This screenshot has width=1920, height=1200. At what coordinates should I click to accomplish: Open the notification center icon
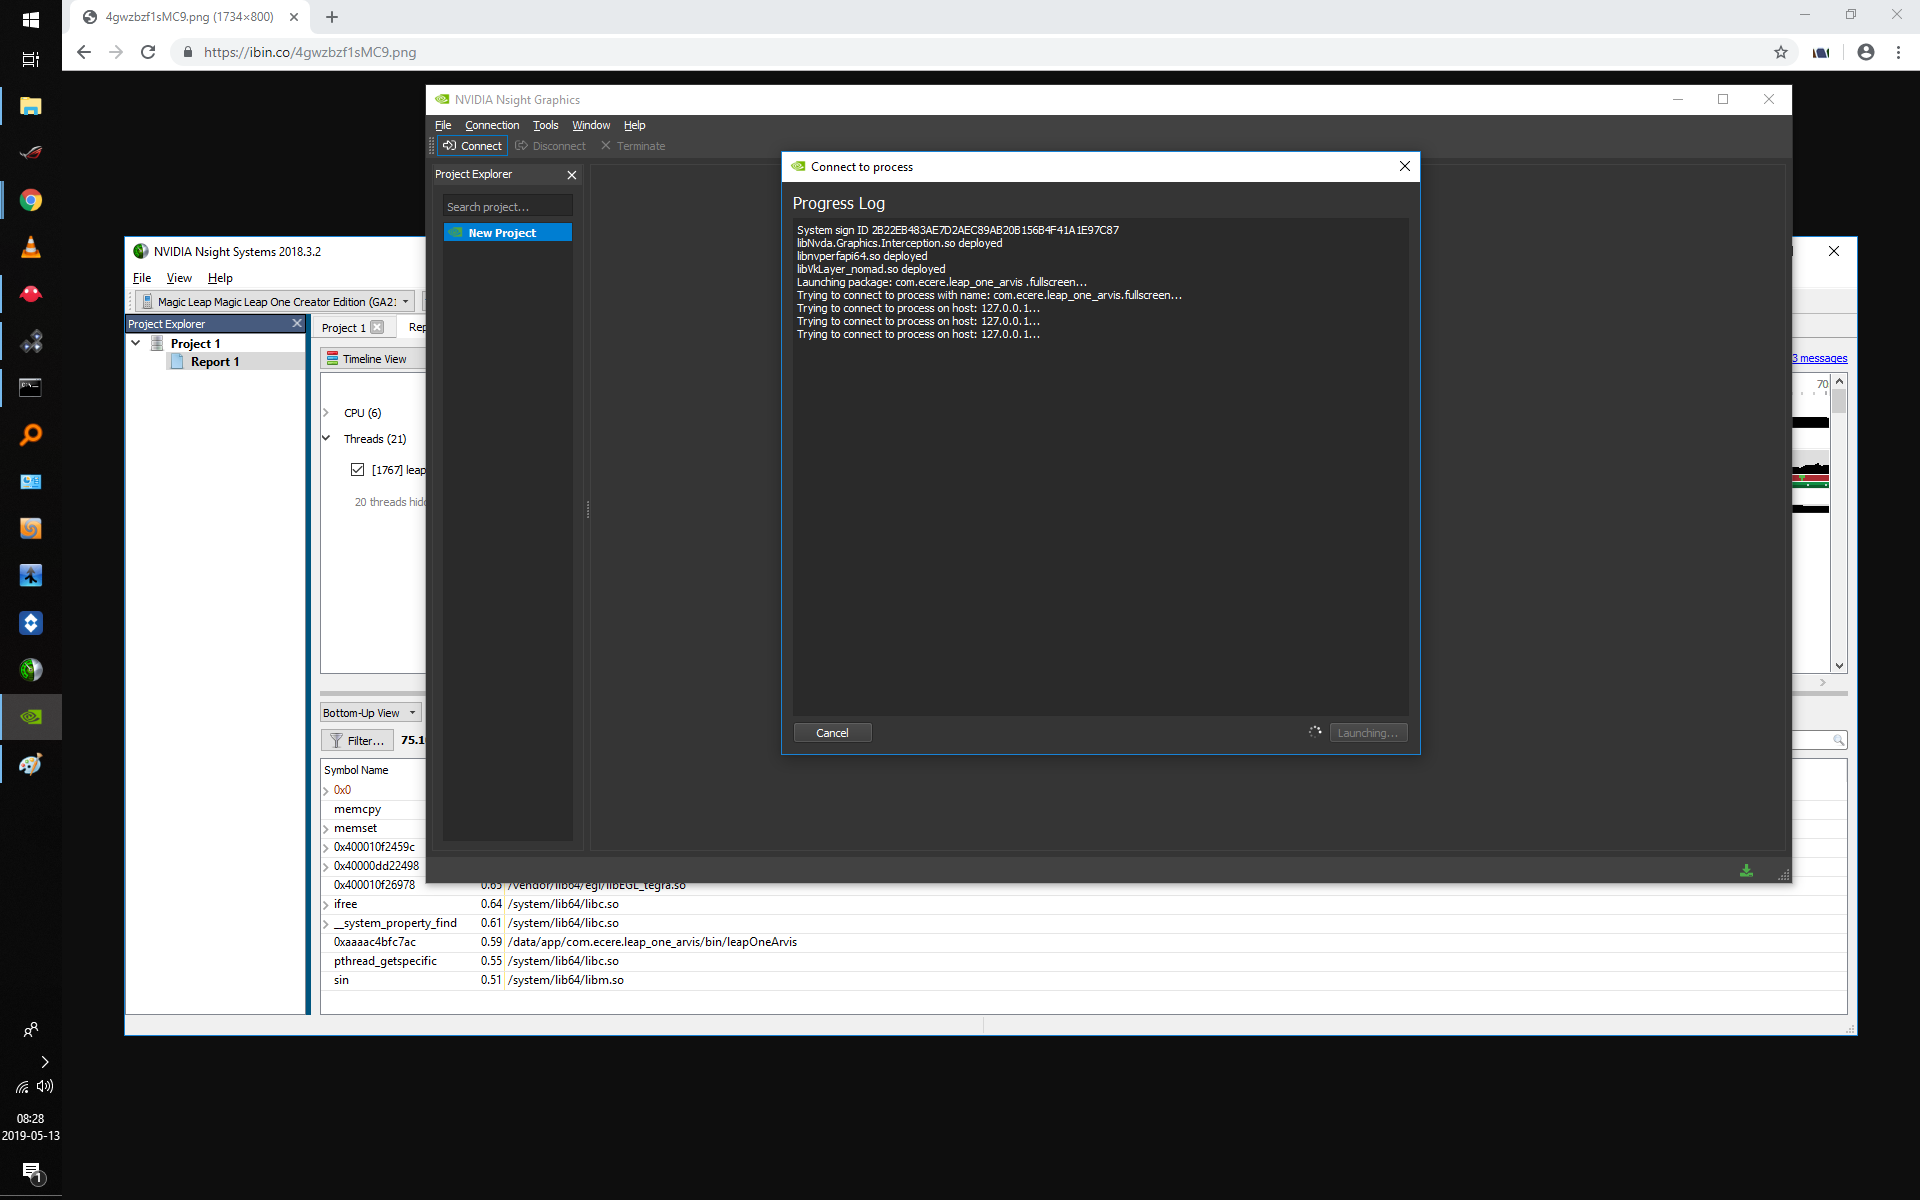click(x=31, y=1172)
